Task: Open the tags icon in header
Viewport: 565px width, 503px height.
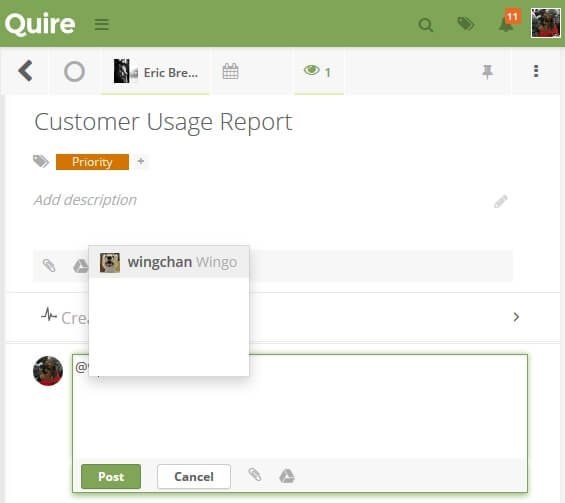Action: (466, 24)
